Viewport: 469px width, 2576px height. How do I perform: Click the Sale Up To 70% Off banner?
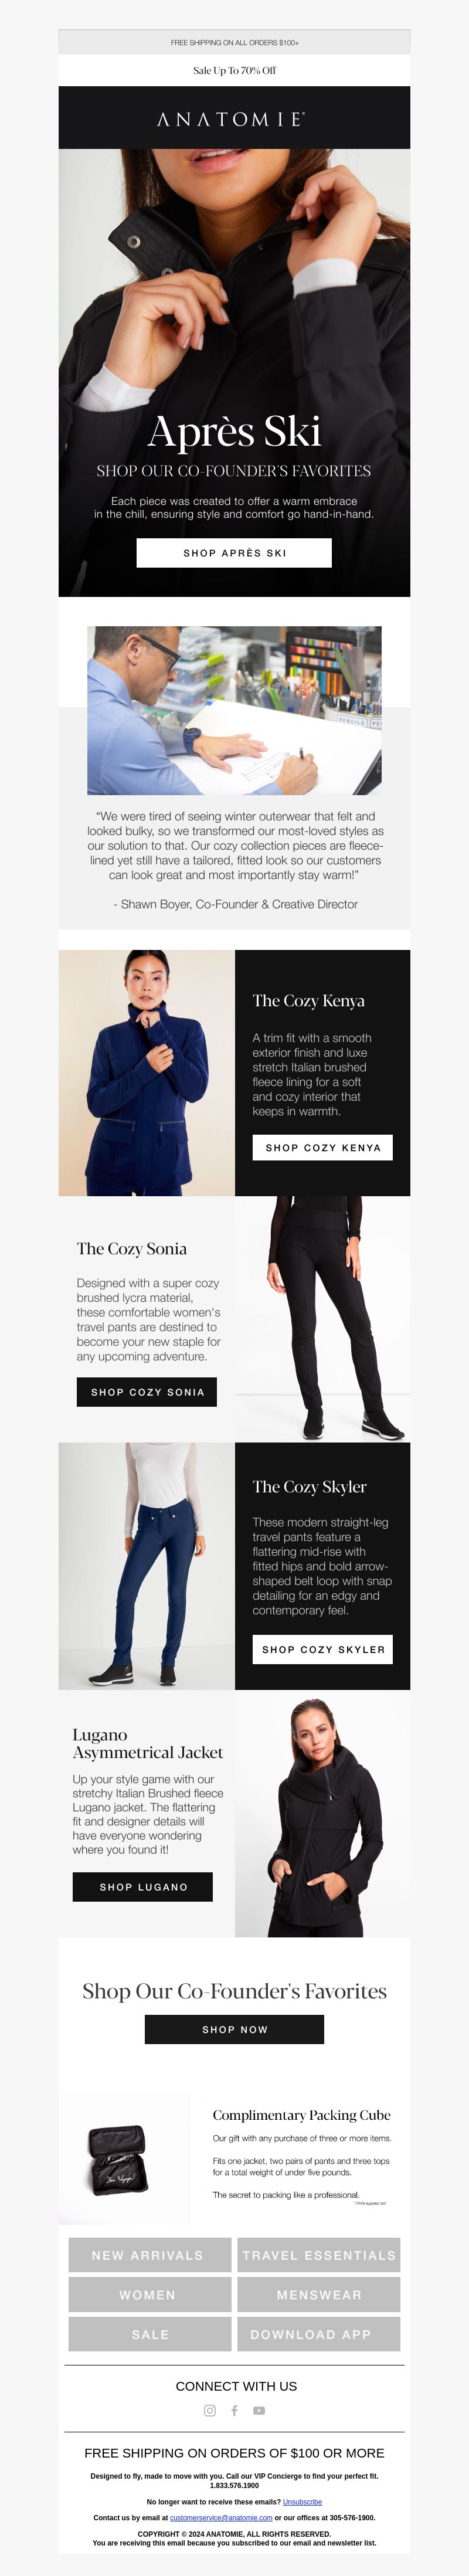click(234, 70)
